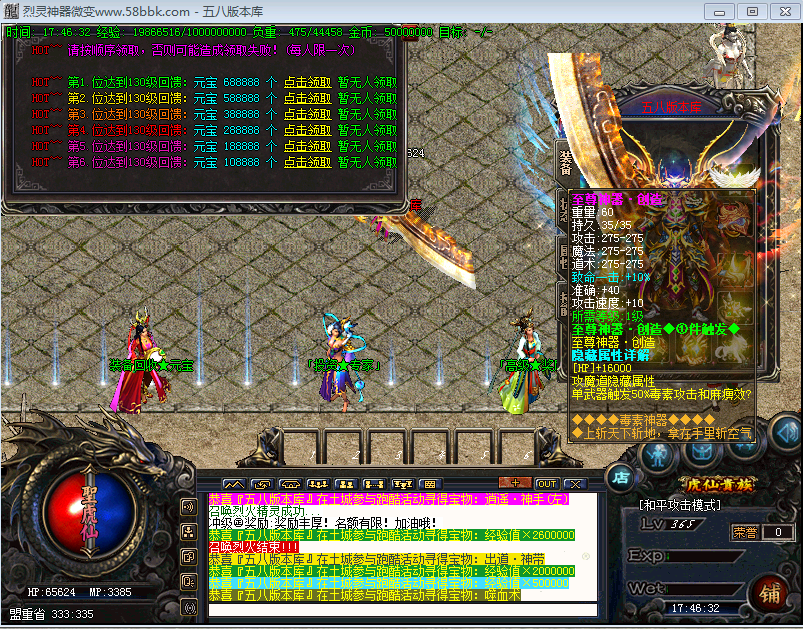The width and height of the screenshot is (803, 629).
Task: Toggle the [和平攻击模式] attack mode label
Action: click(x=680, y=505)
